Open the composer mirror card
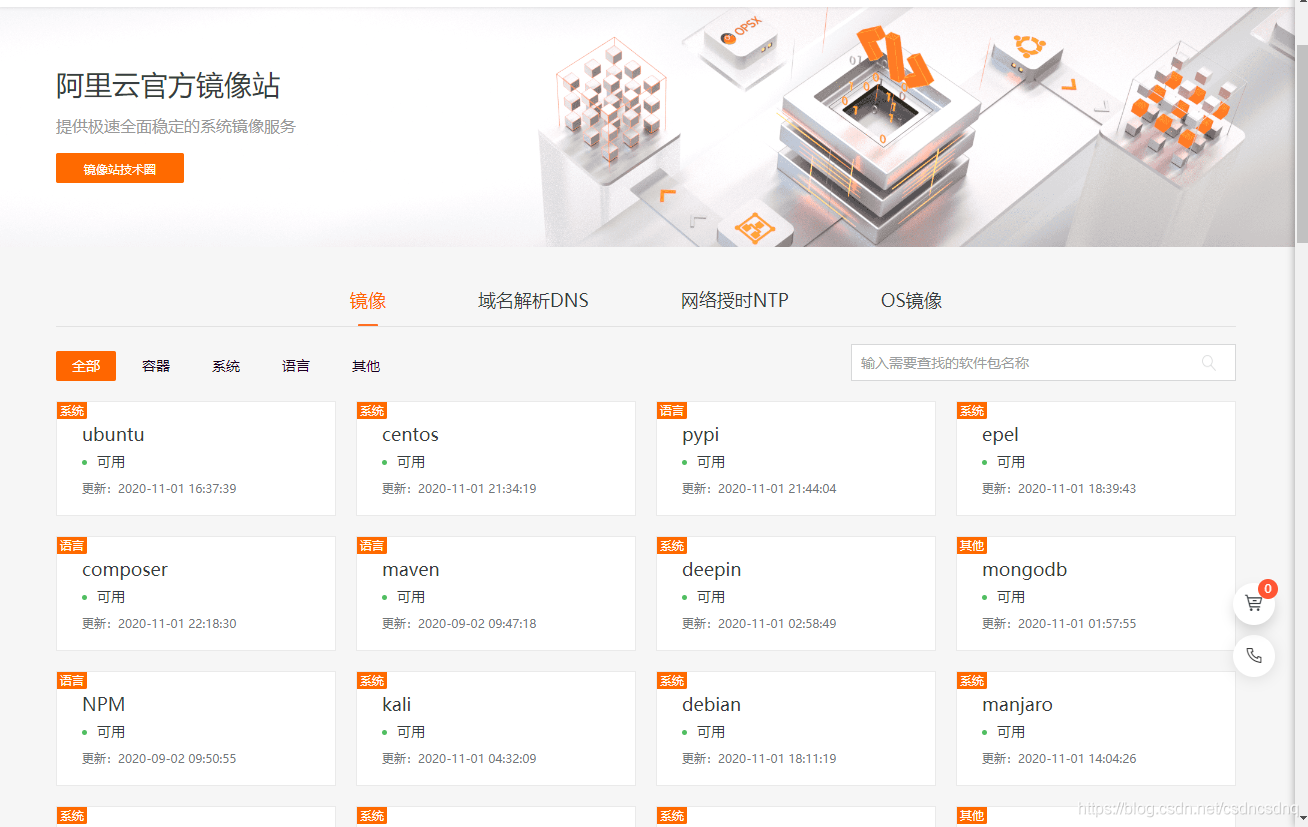The height and width of the screenshot is (827, 1308). (x=196, y=594)
